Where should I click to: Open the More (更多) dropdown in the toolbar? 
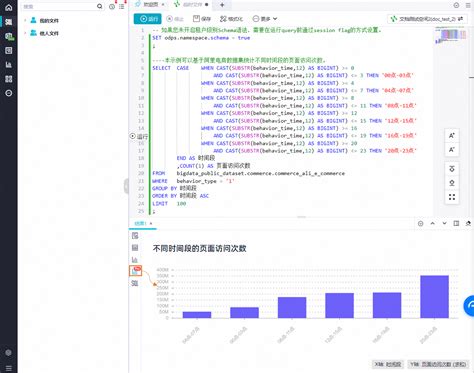[x=265, y=19]
